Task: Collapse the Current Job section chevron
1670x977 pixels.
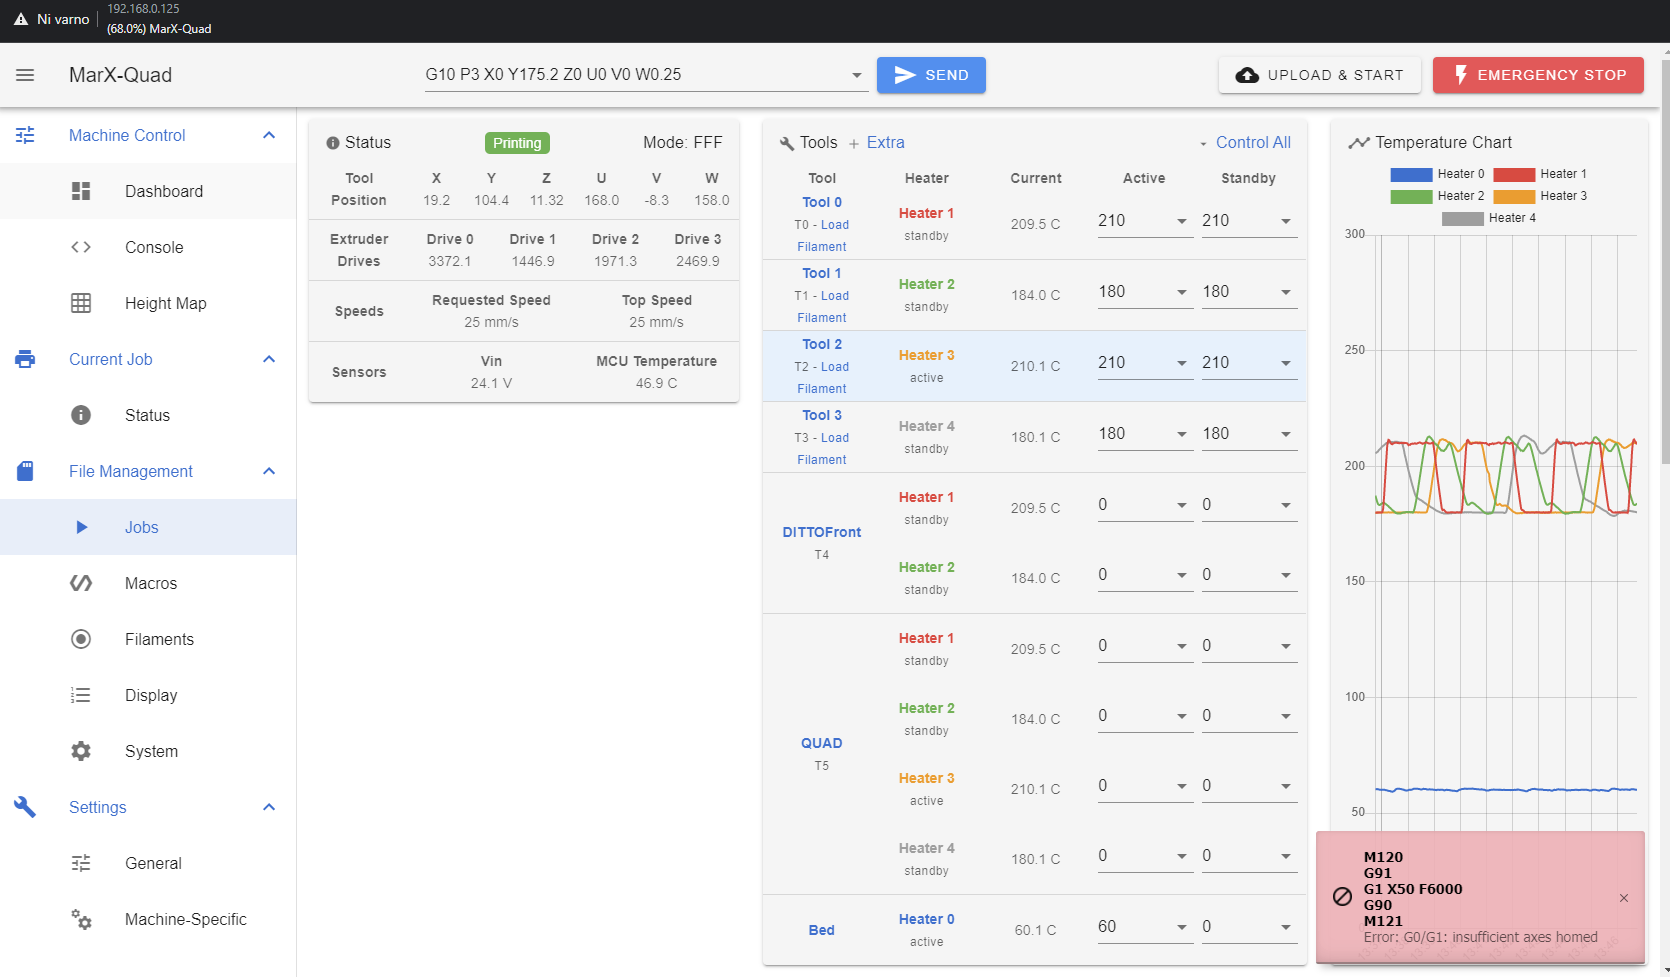Action: tap(269, 359)
